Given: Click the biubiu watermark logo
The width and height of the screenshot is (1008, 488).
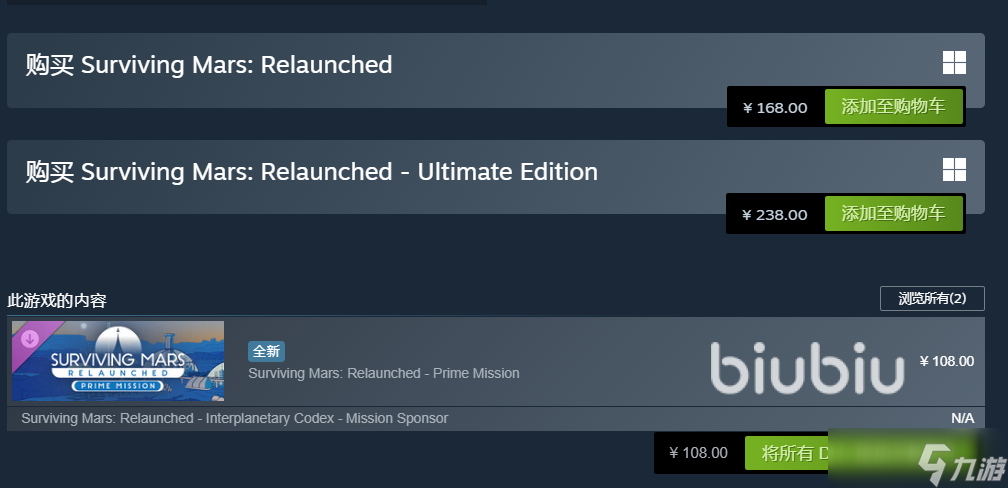Looking at the screenshot, I should coord(807,366).
